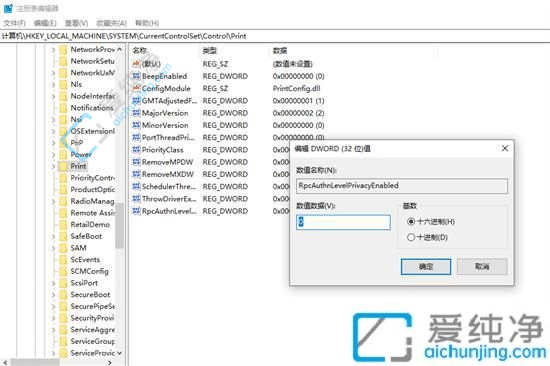Expand the ScsiPort tree node
Viewport: 550px width, 366px height.
pos(53,283)
